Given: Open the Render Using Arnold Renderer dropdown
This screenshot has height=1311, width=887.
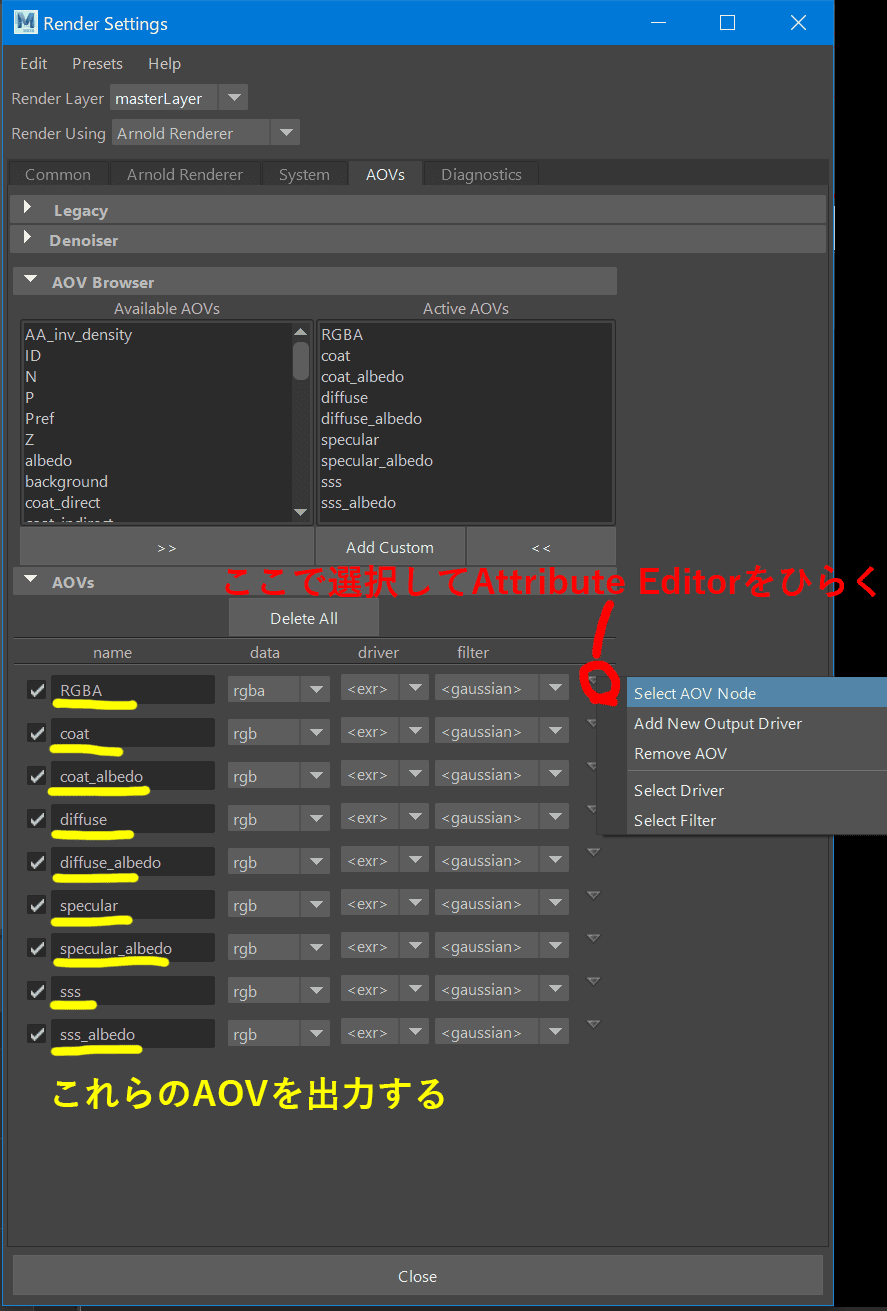Looking at the screenshot, I should 205,133.
